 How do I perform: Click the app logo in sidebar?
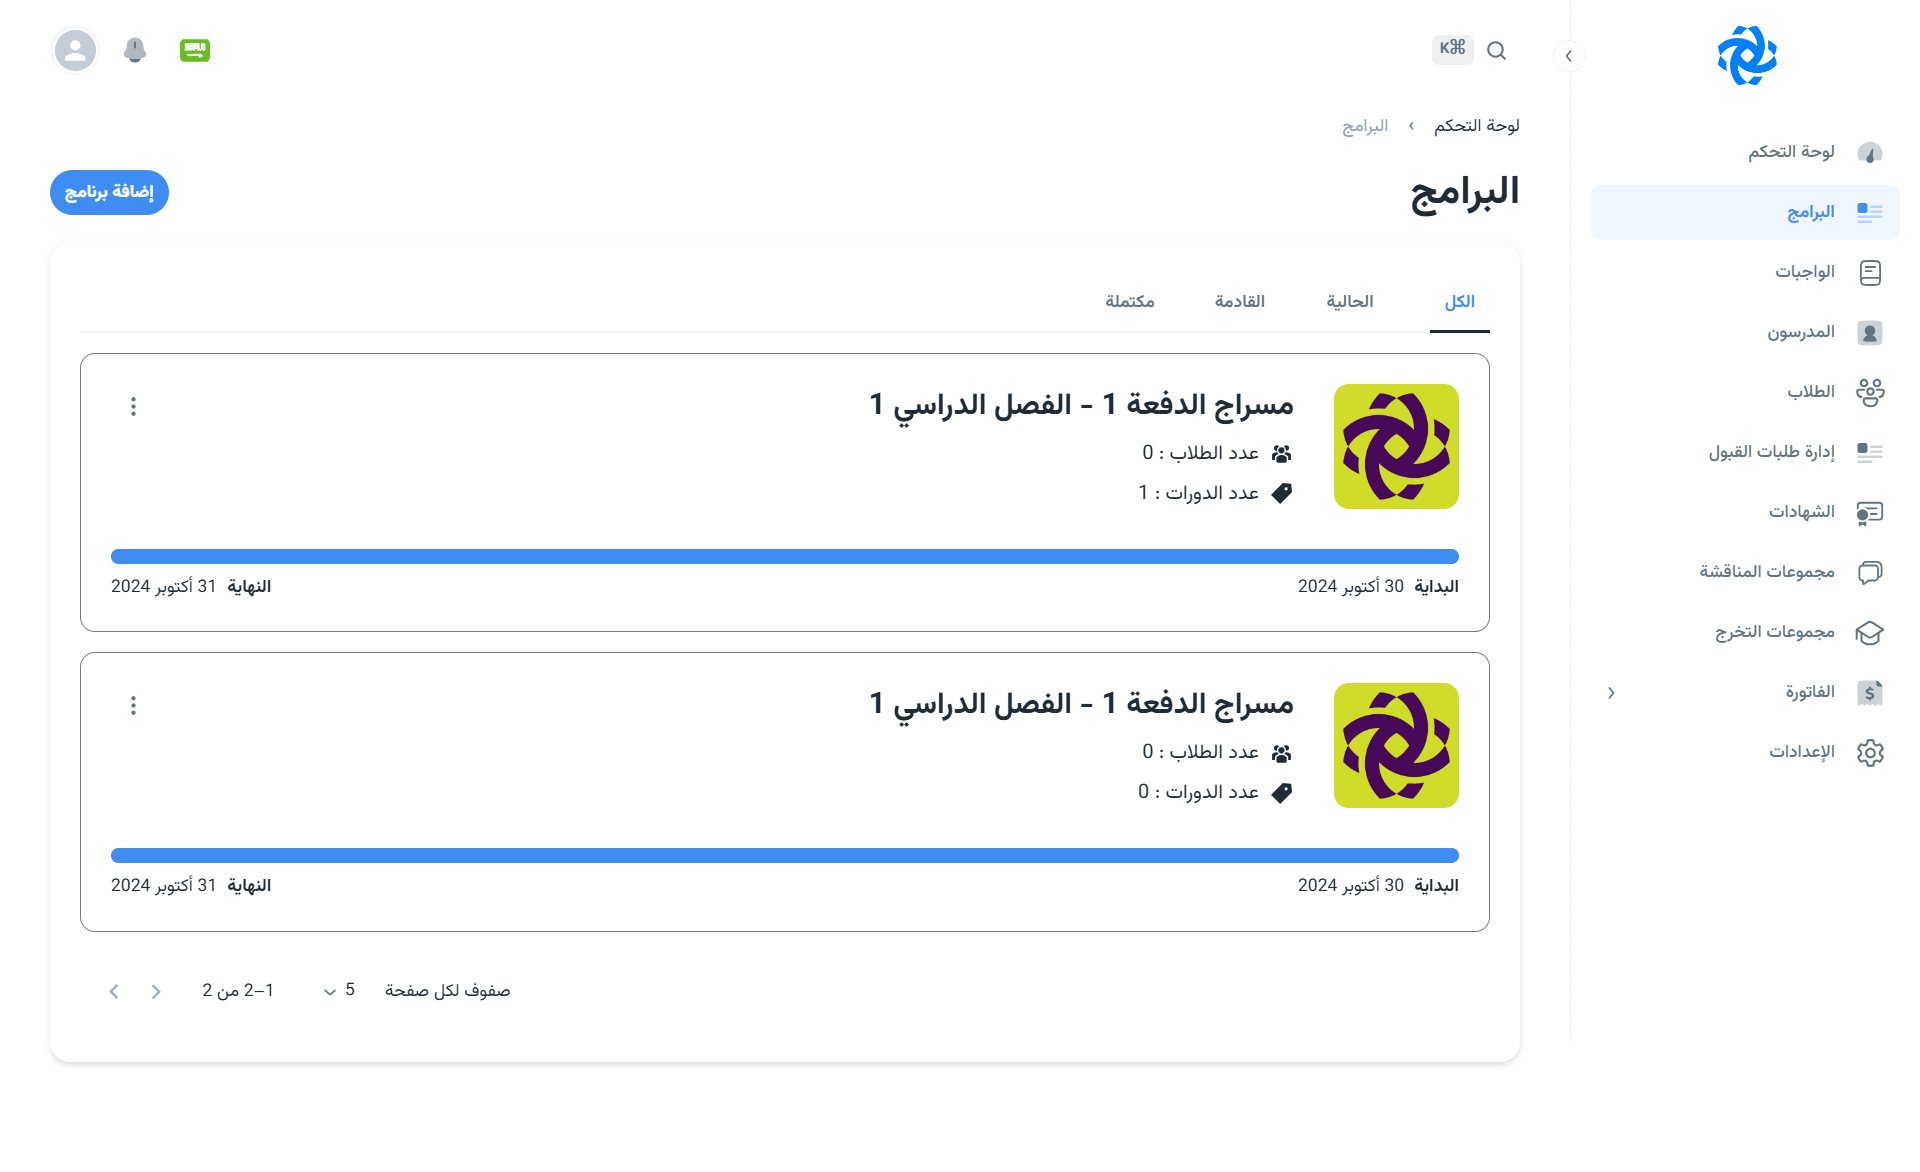(1746, 56)
